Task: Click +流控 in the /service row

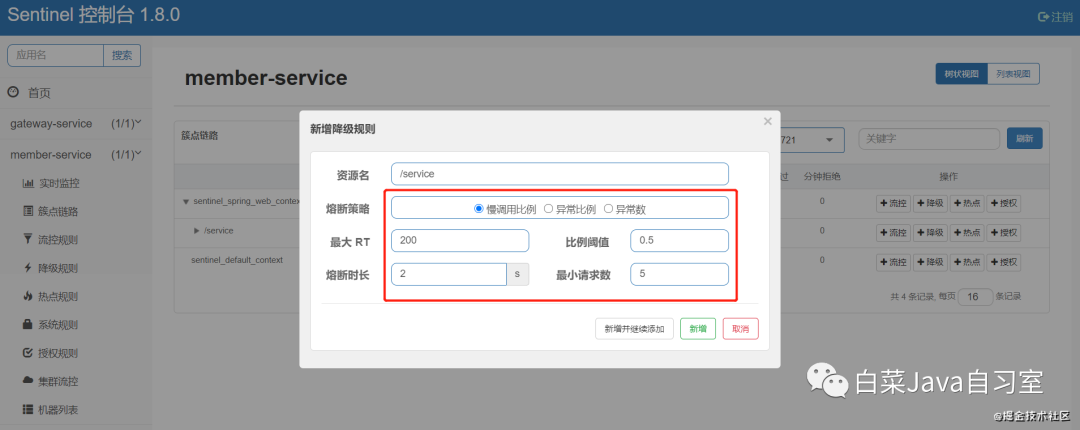Action: click(x=893, y=232)
